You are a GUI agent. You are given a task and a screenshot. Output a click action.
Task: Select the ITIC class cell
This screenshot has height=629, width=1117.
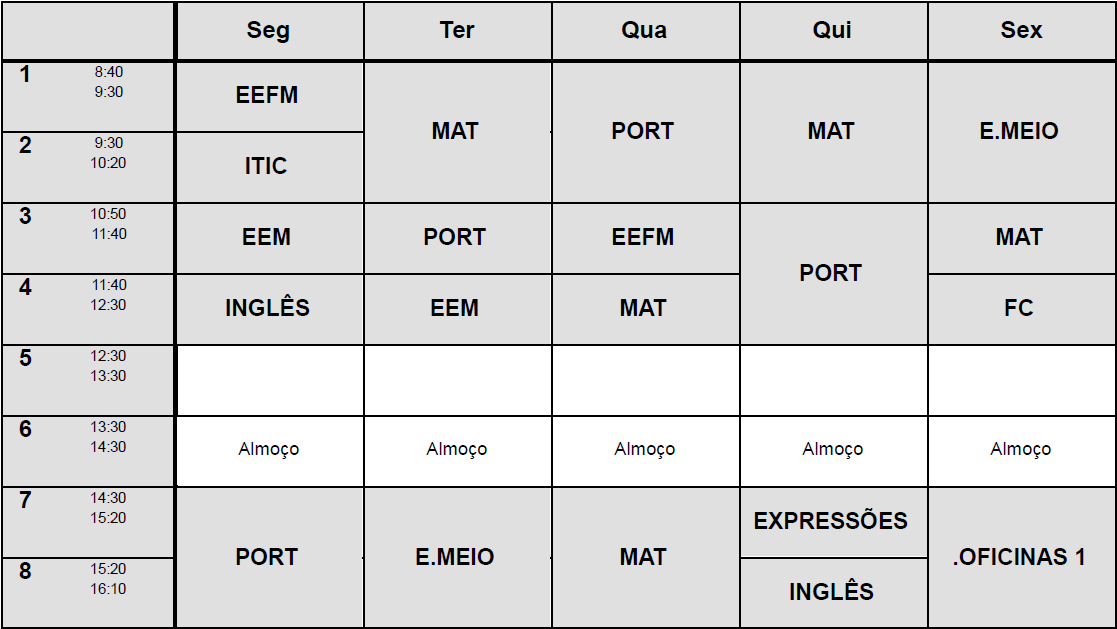click(266, 167)
